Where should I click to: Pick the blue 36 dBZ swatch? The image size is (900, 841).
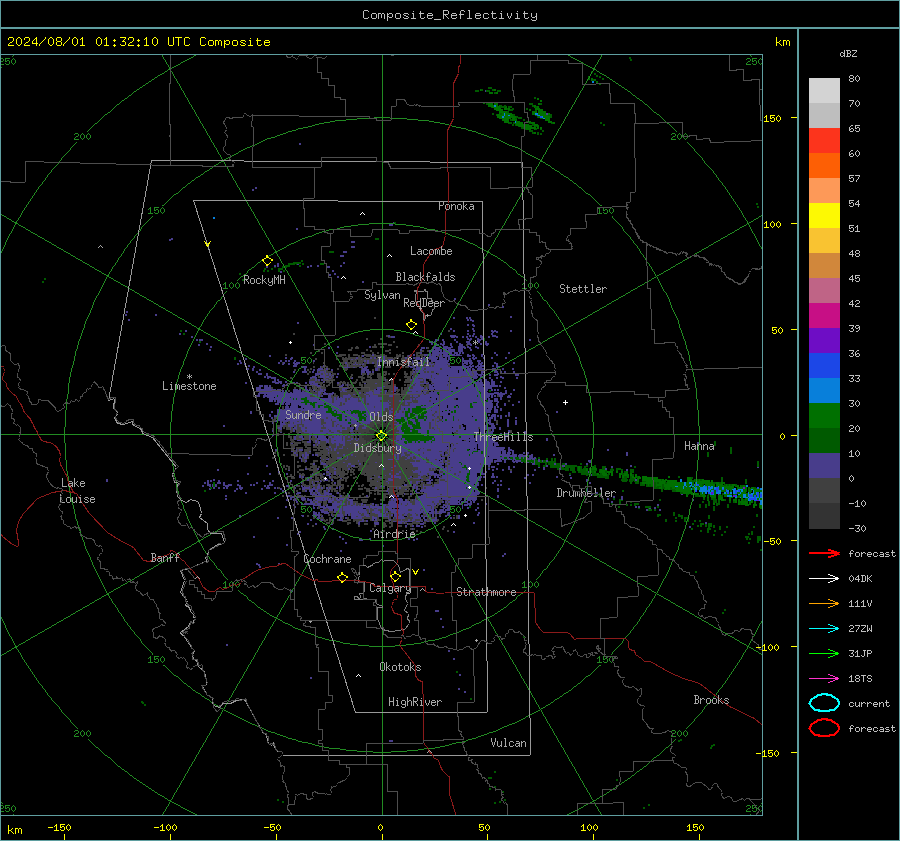824,366
